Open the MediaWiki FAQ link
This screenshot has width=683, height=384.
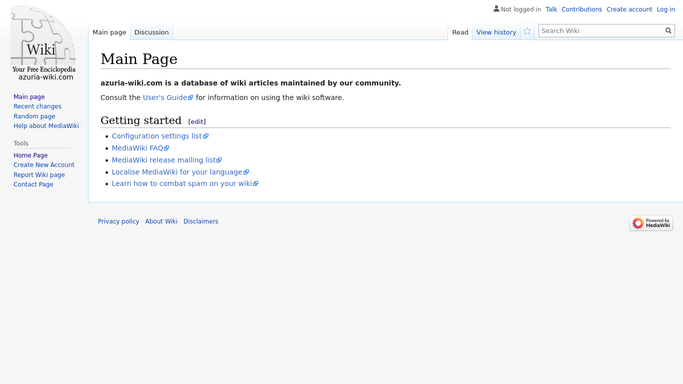pyautogui.click(x=137, y=148)
